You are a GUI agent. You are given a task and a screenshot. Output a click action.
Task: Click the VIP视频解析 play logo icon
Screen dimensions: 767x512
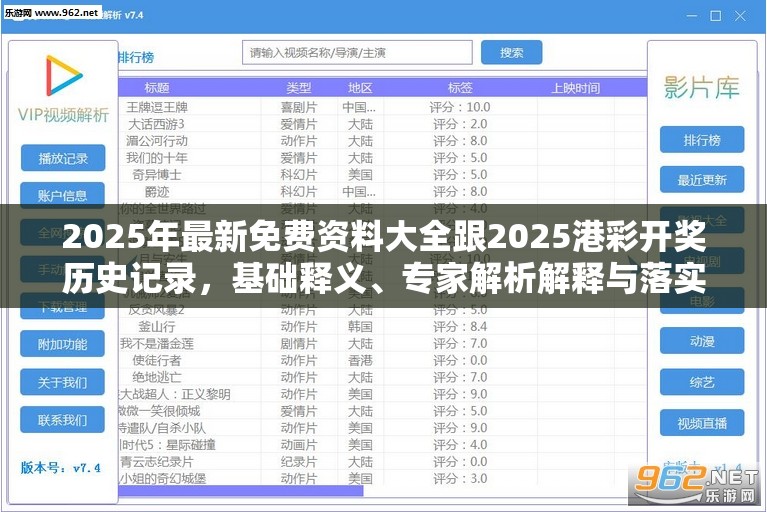(x=64, y=75)
